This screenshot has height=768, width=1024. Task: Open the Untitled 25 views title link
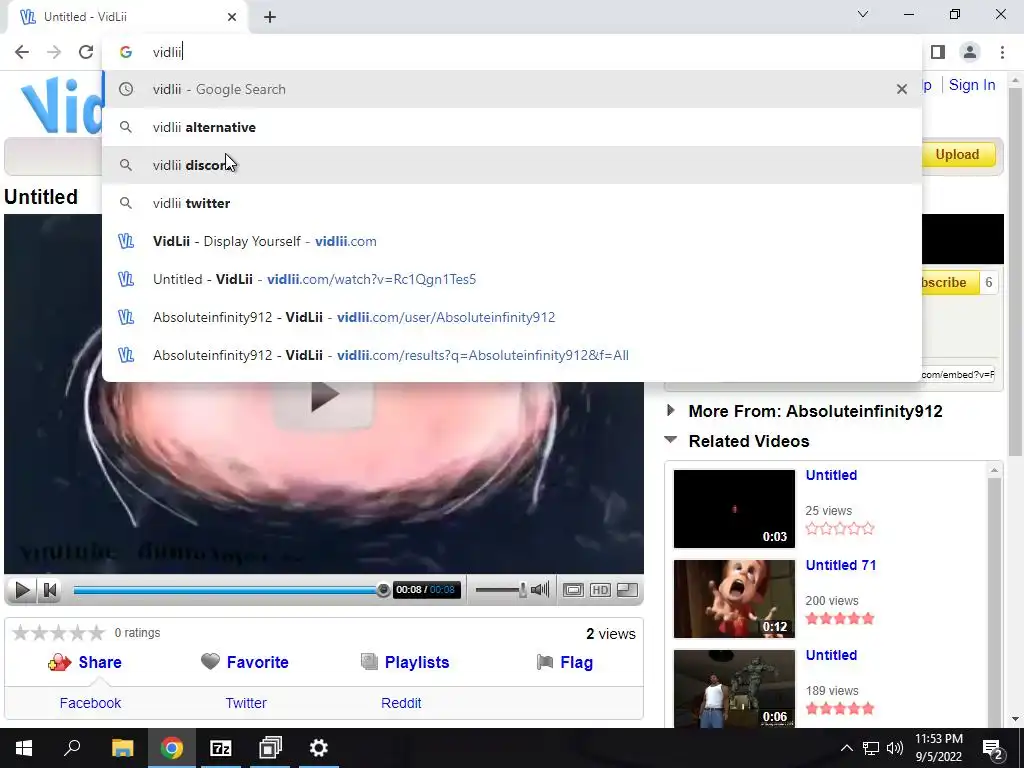coord(831,475)
